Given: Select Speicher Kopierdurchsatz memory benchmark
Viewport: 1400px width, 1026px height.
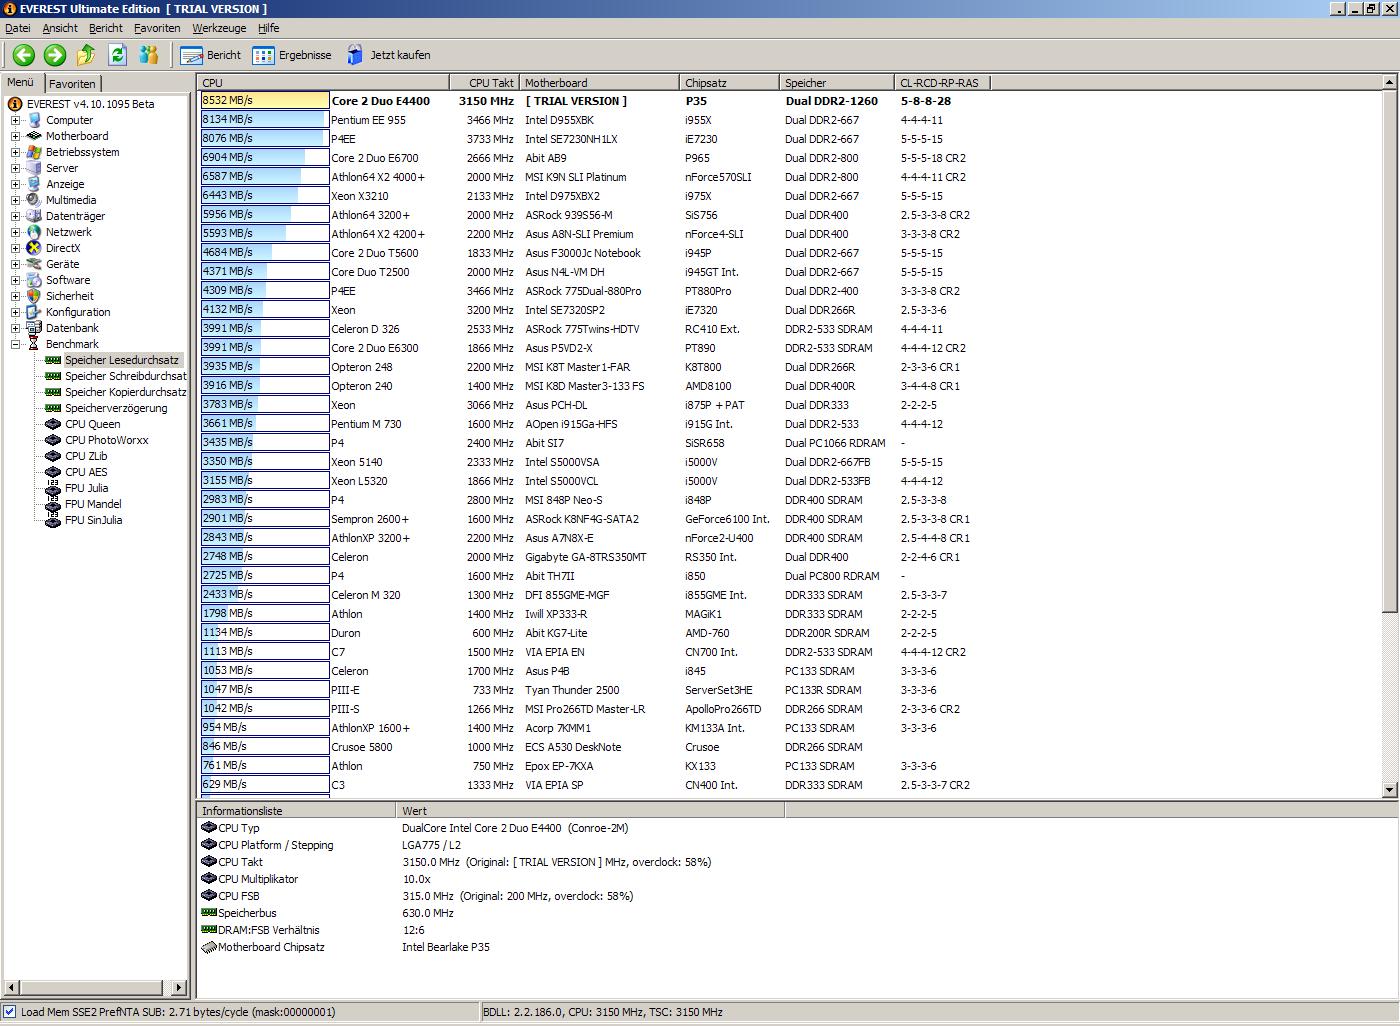Looking at the screenshot, I should point(126,392).
